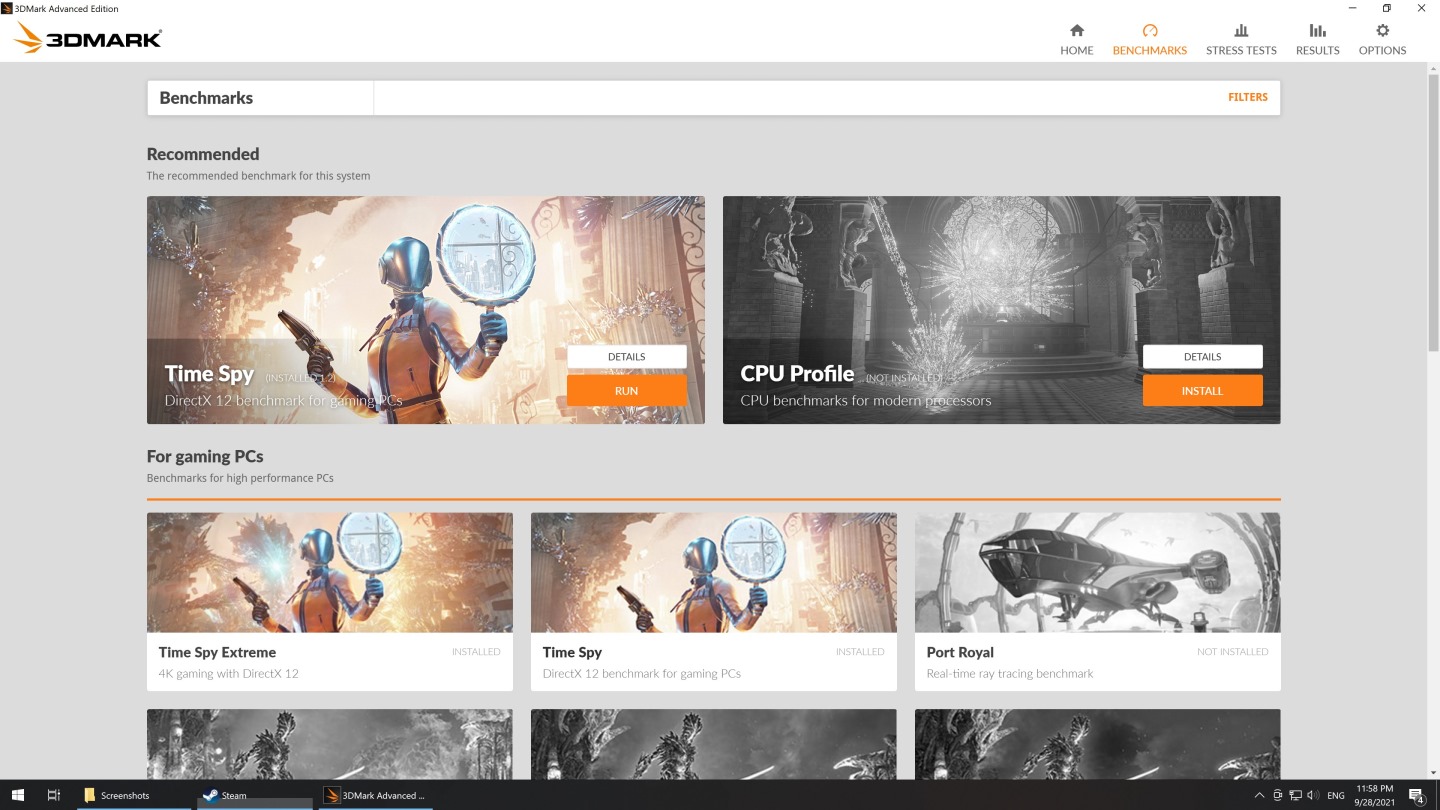Open the Filters options

1247,97
